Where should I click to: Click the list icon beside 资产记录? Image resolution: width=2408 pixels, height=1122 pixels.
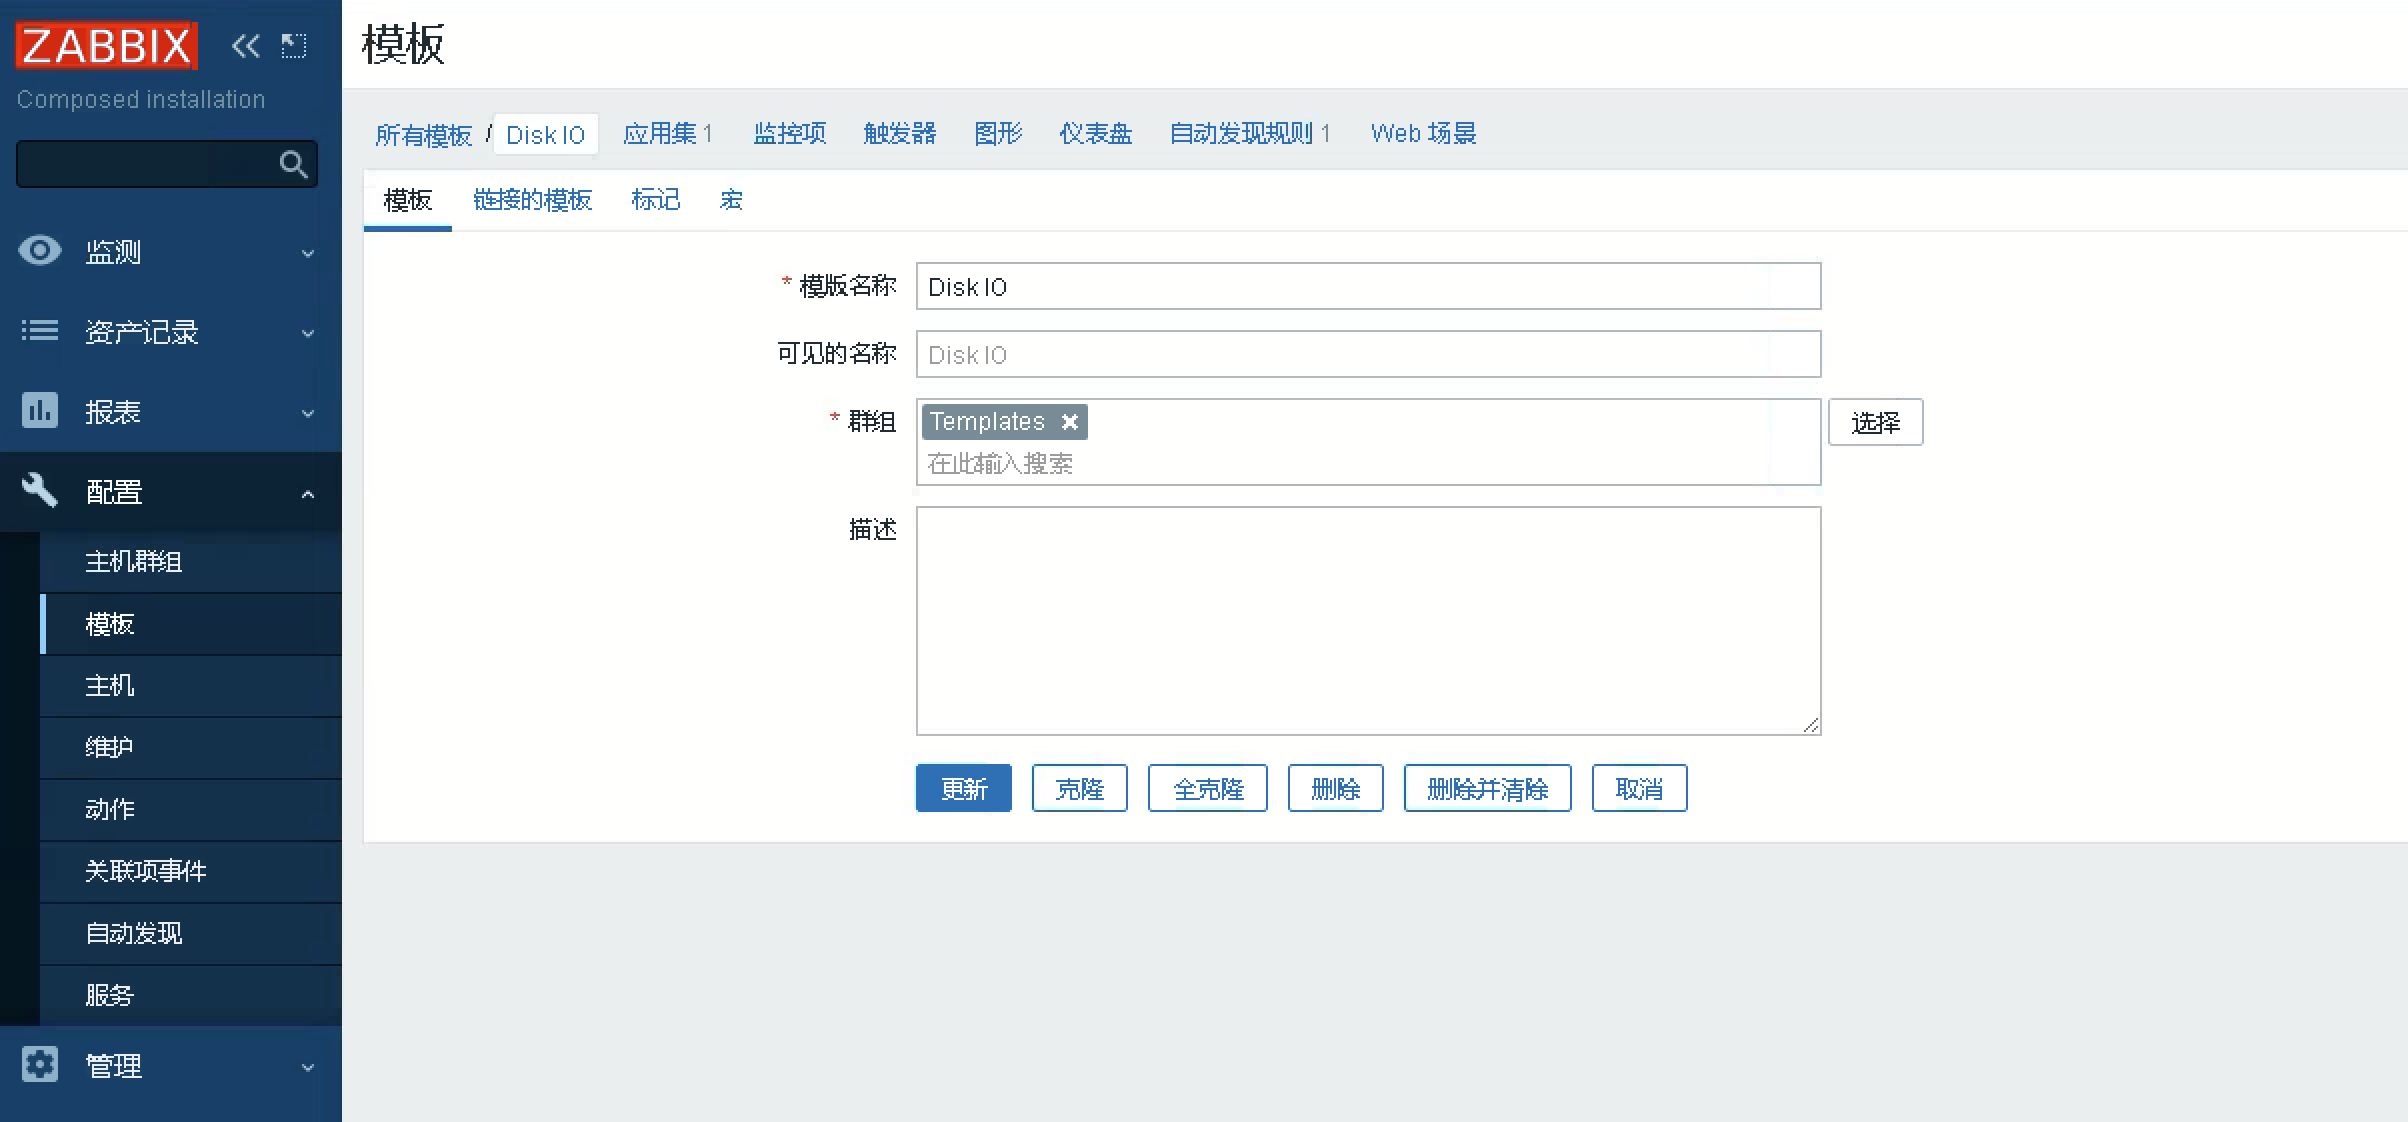[x=40, y=331]
